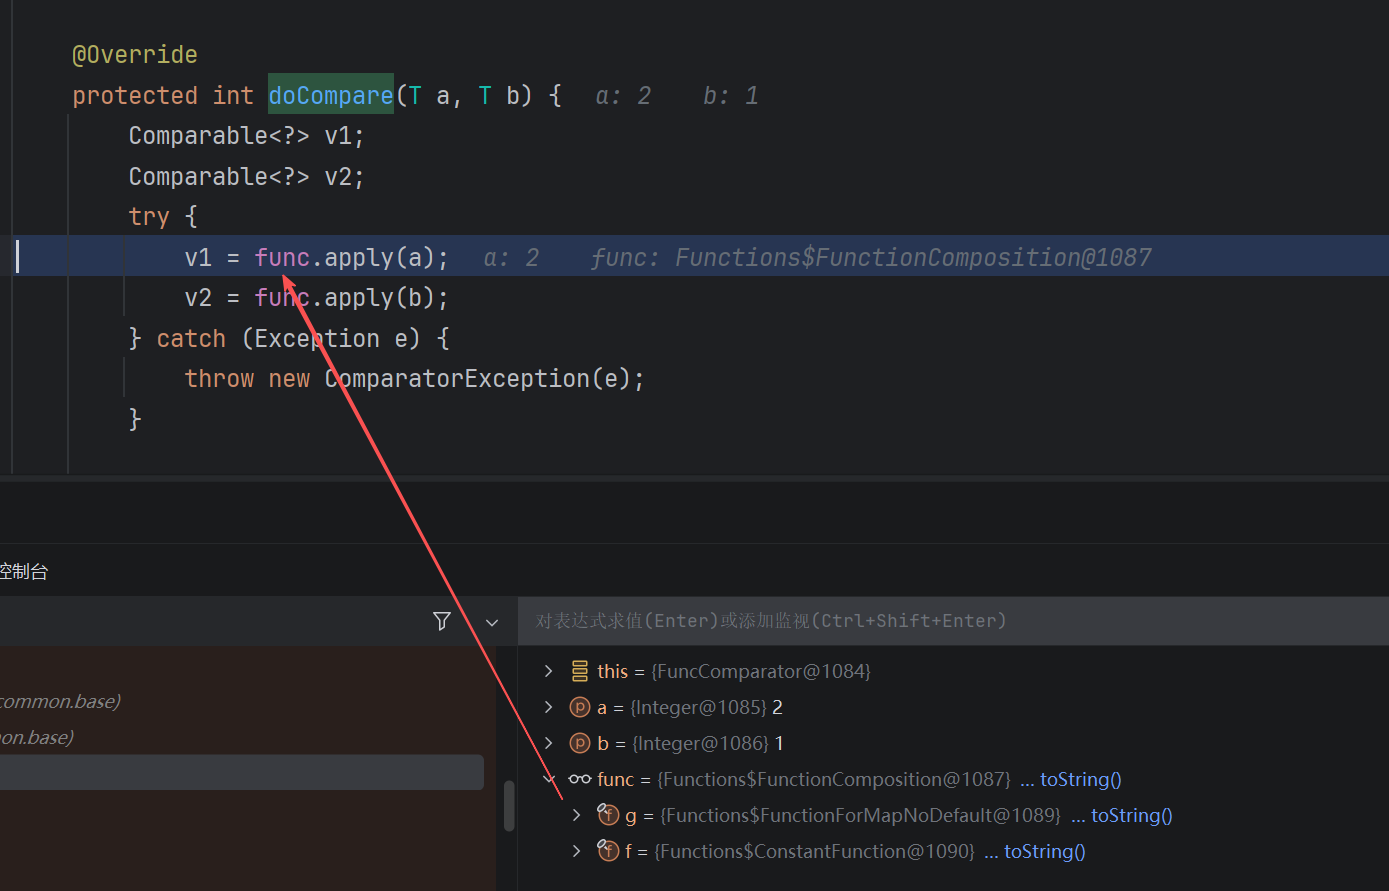This screenshot has height=891, width=1389.
Task: Select the 控制台 console tab
Action: click(24, 572)
